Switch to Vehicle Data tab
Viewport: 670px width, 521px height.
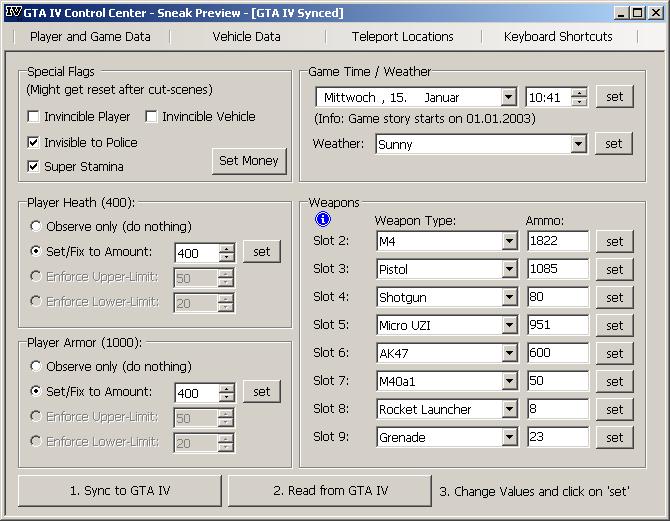click(247, 37)
